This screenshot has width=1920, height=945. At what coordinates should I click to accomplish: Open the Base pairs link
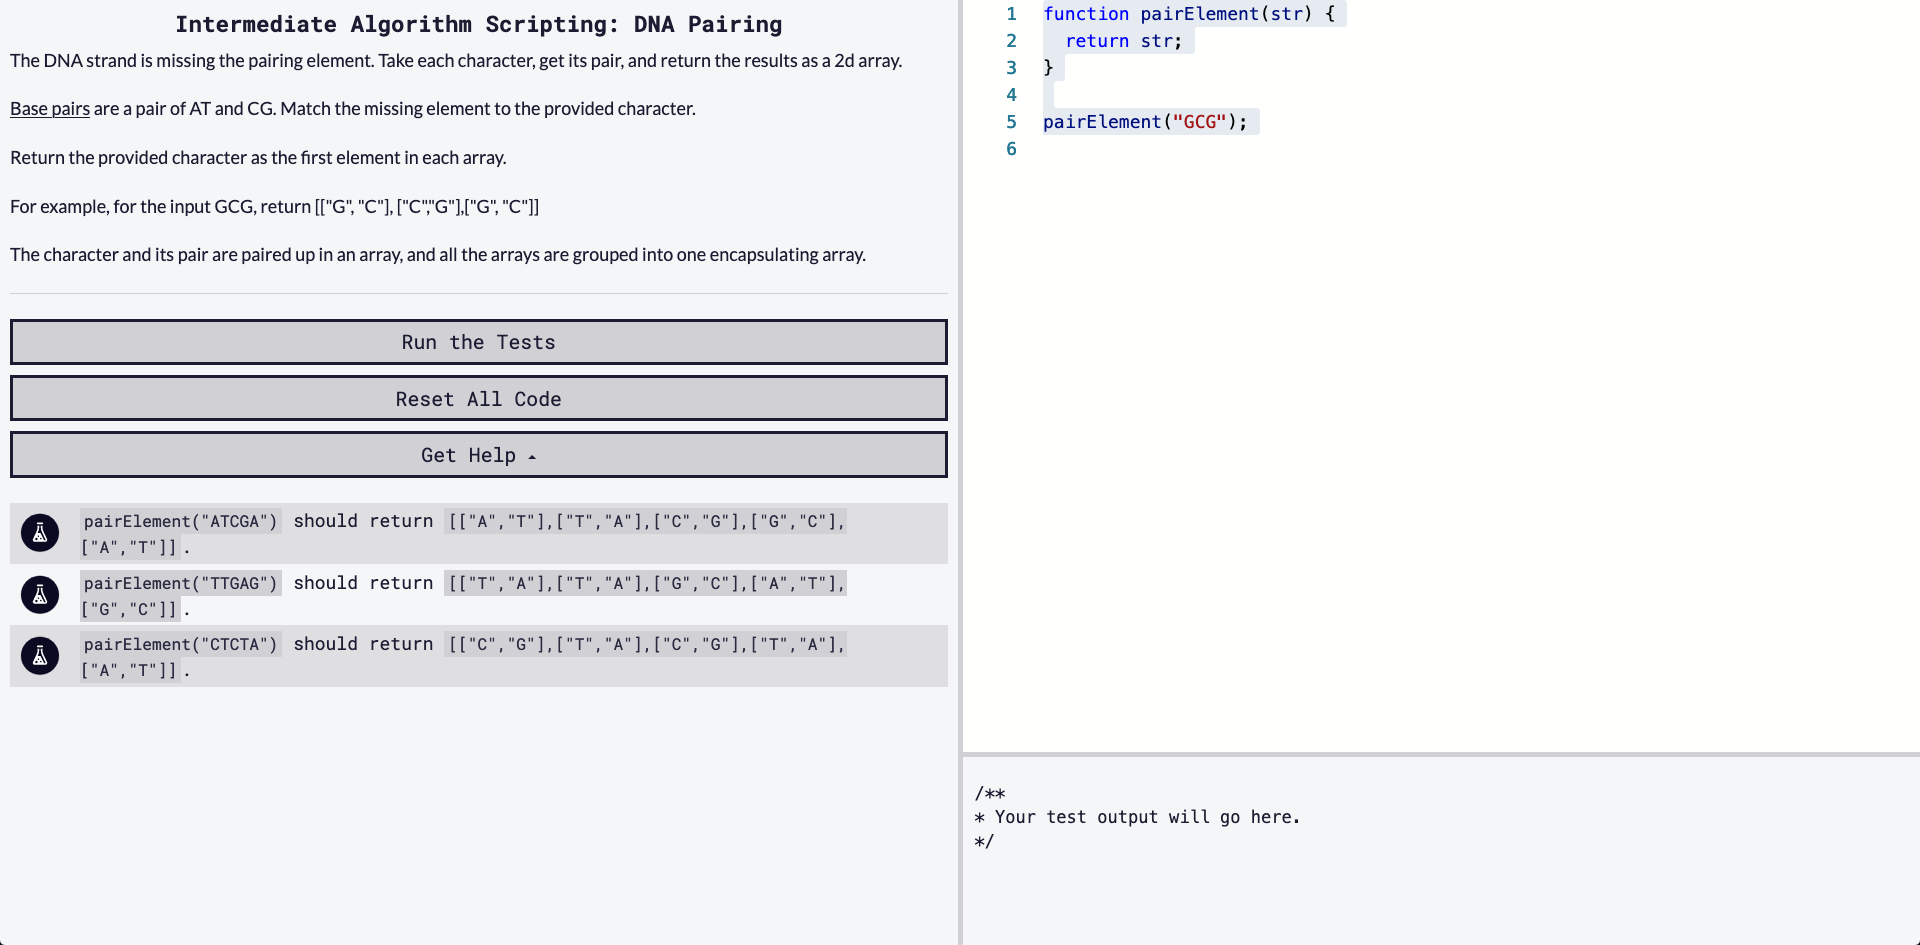50,108
